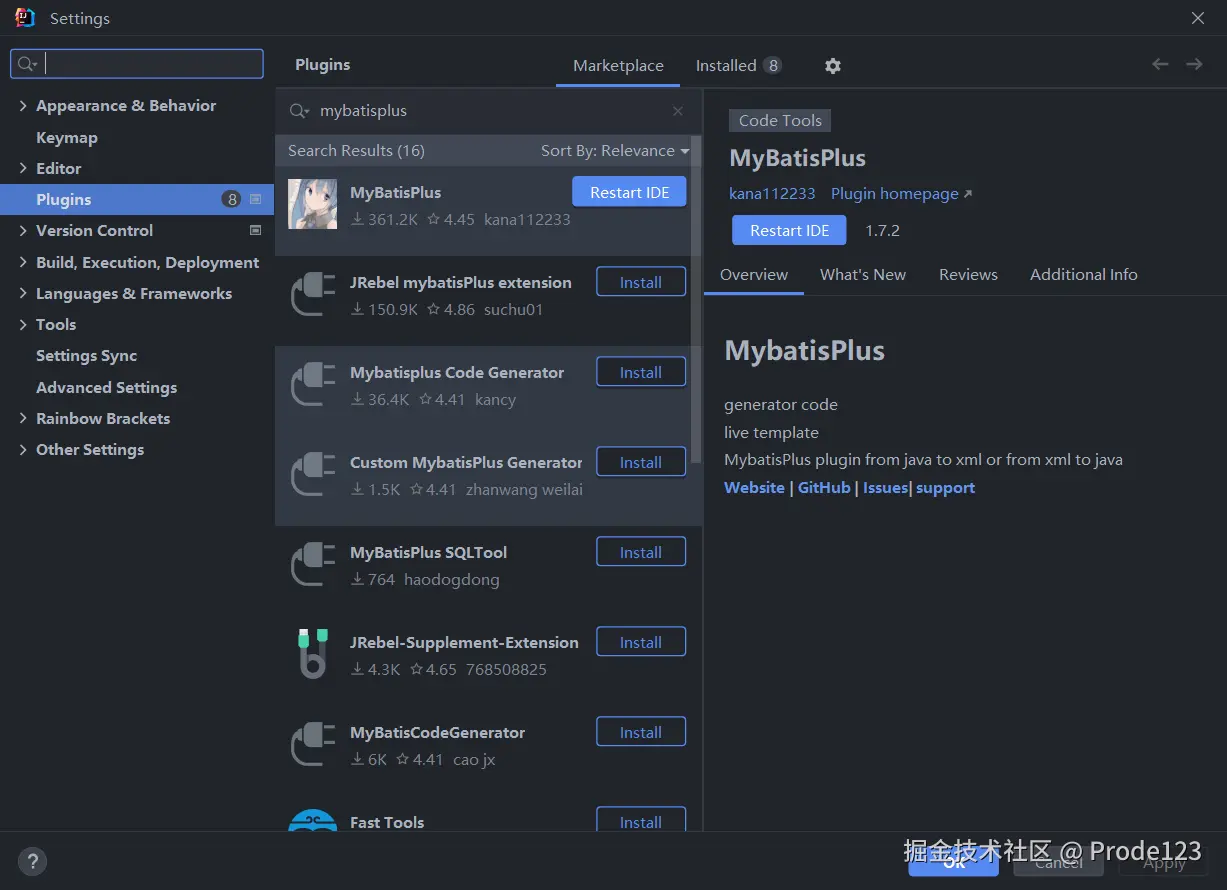Expand the Other Settings node

click(22, 449)
